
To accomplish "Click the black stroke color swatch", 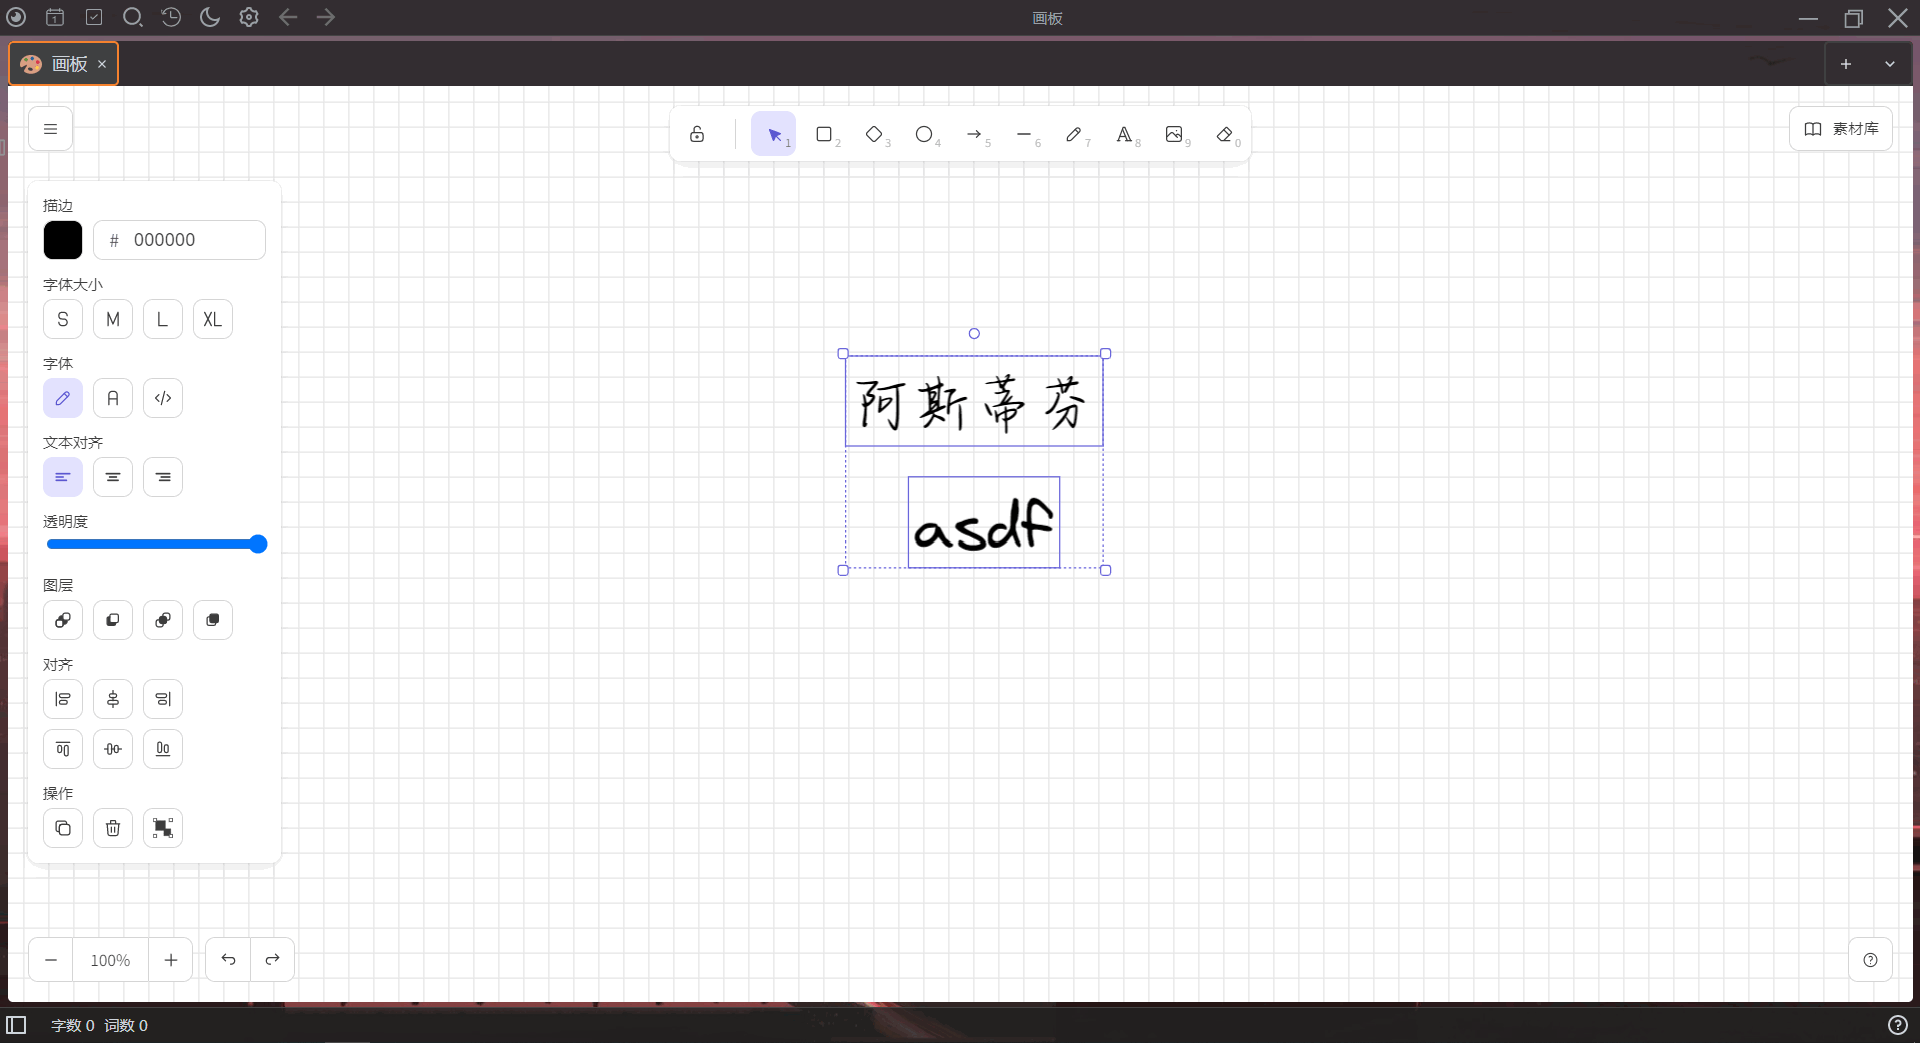I will point(62,240).
